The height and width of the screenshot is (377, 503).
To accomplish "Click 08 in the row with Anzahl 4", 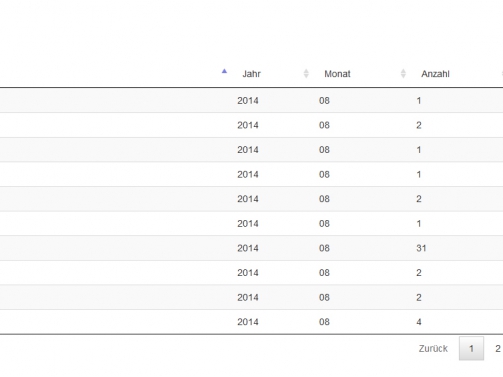I will [324, 322].
